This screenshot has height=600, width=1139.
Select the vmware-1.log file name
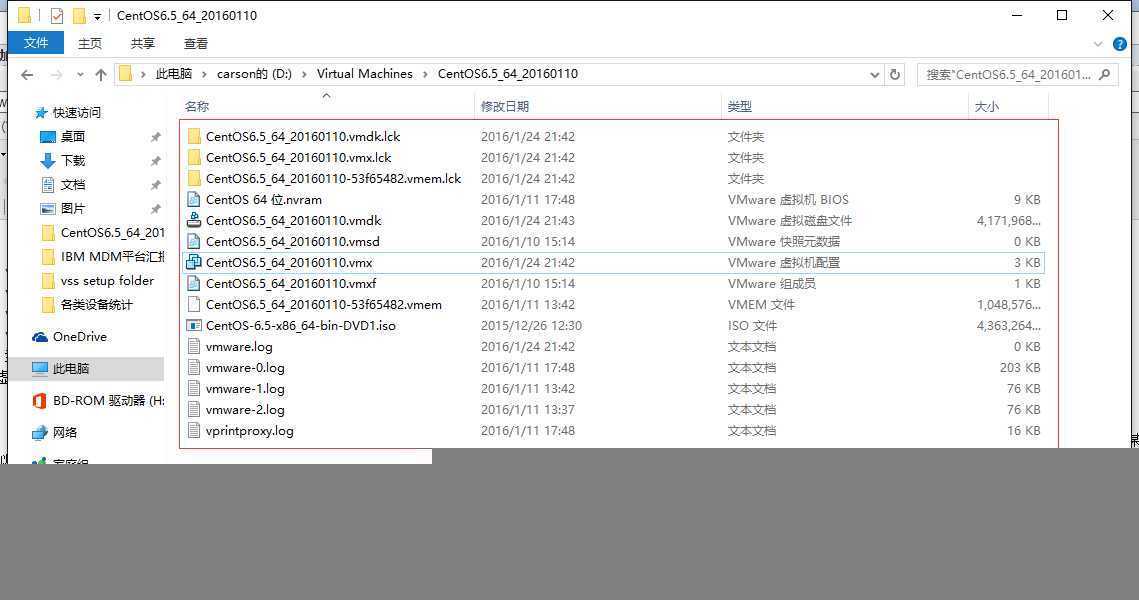[x=245, y=389]
